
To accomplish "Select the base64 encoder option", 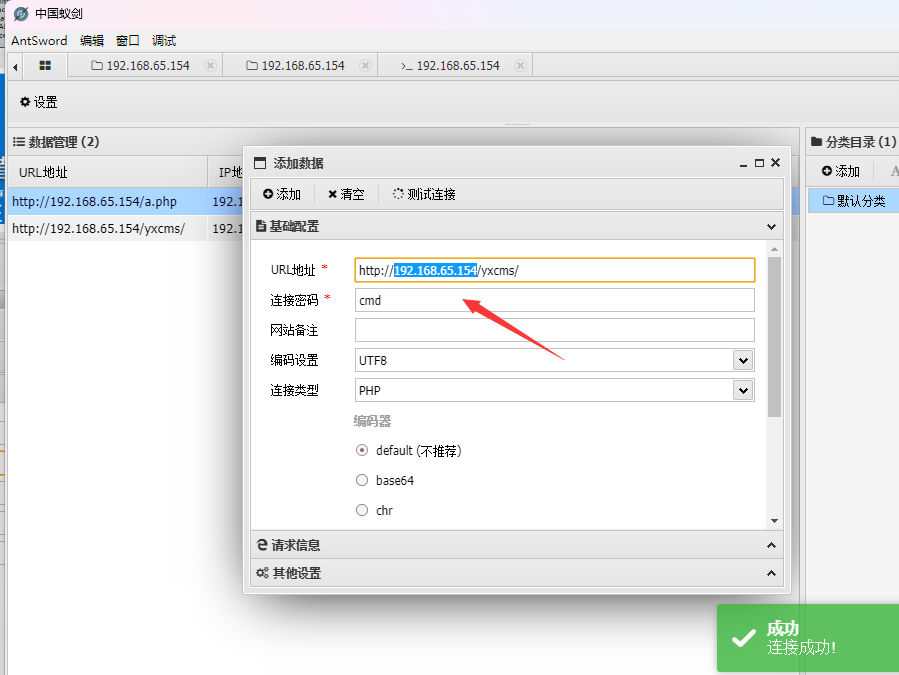I will tap(362, 480).
